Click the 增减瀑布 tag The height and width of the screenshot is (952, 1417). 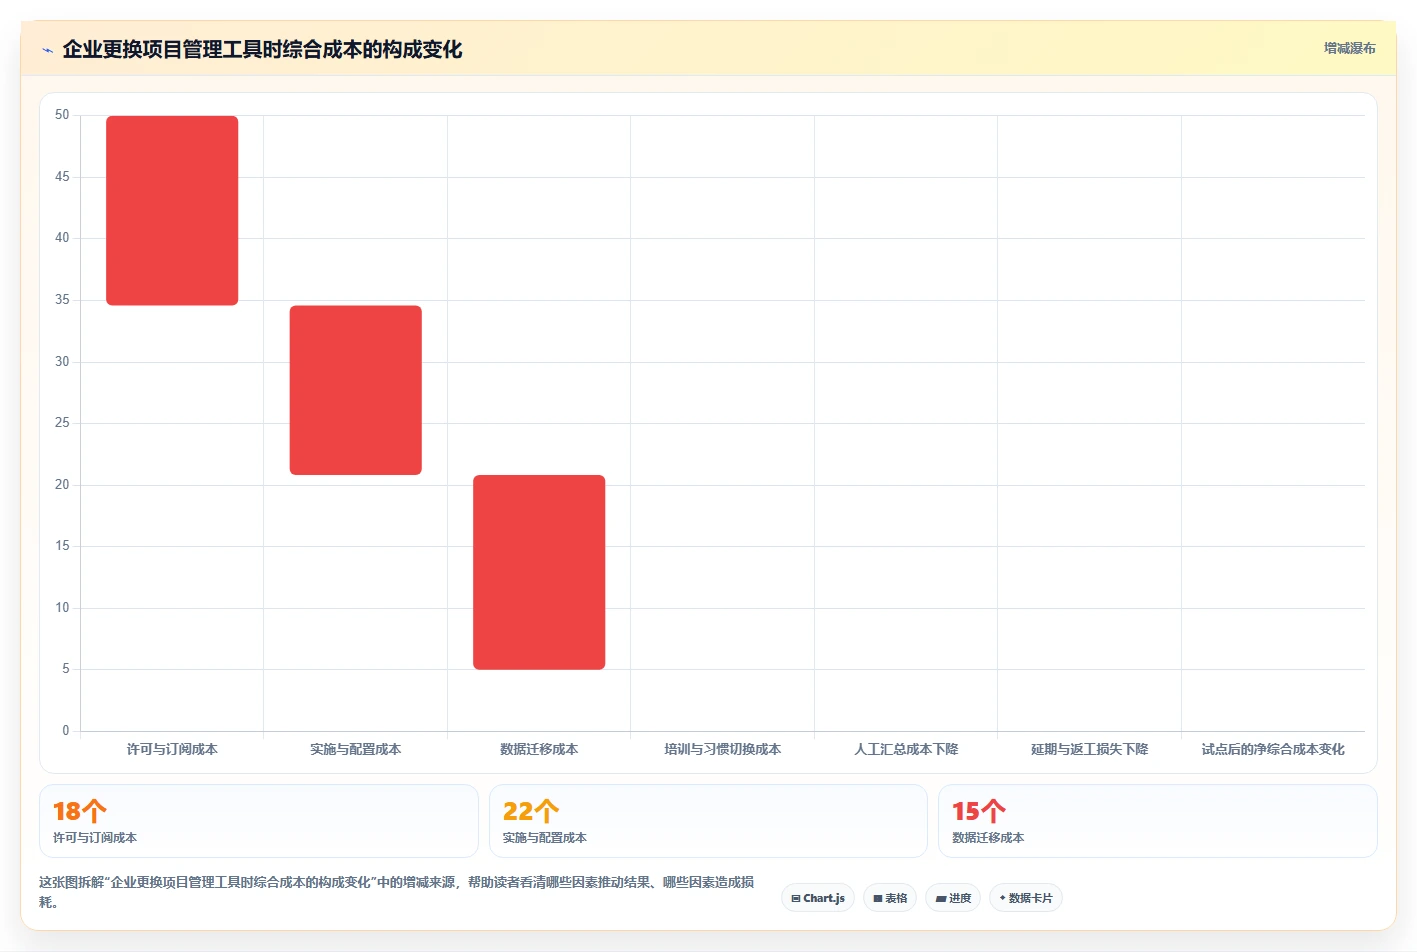pyautogui.click(x=1349, y=48)
